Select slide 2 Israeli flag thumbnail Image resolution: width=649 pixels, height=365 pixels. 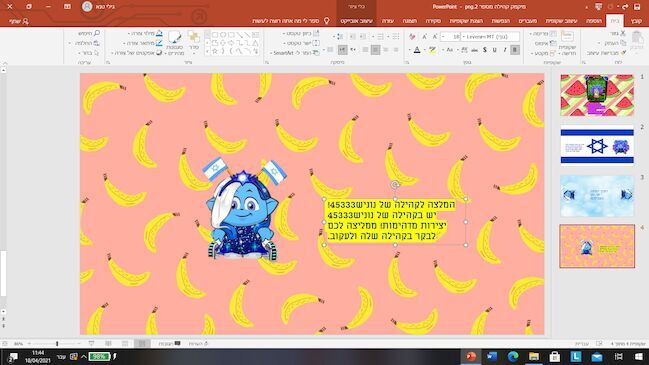[597, 145]
